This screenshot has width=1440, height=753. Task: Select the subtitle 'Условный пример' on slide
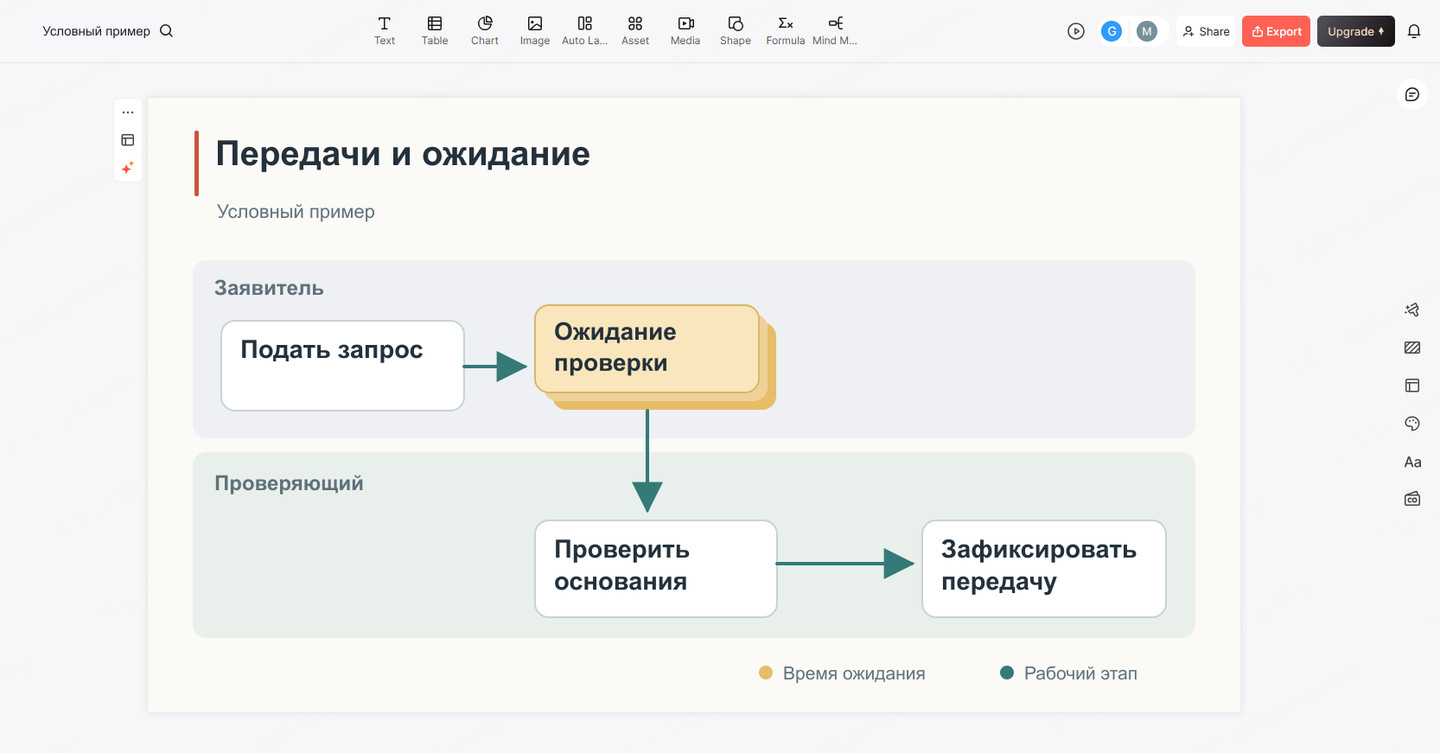pos(296,212)
